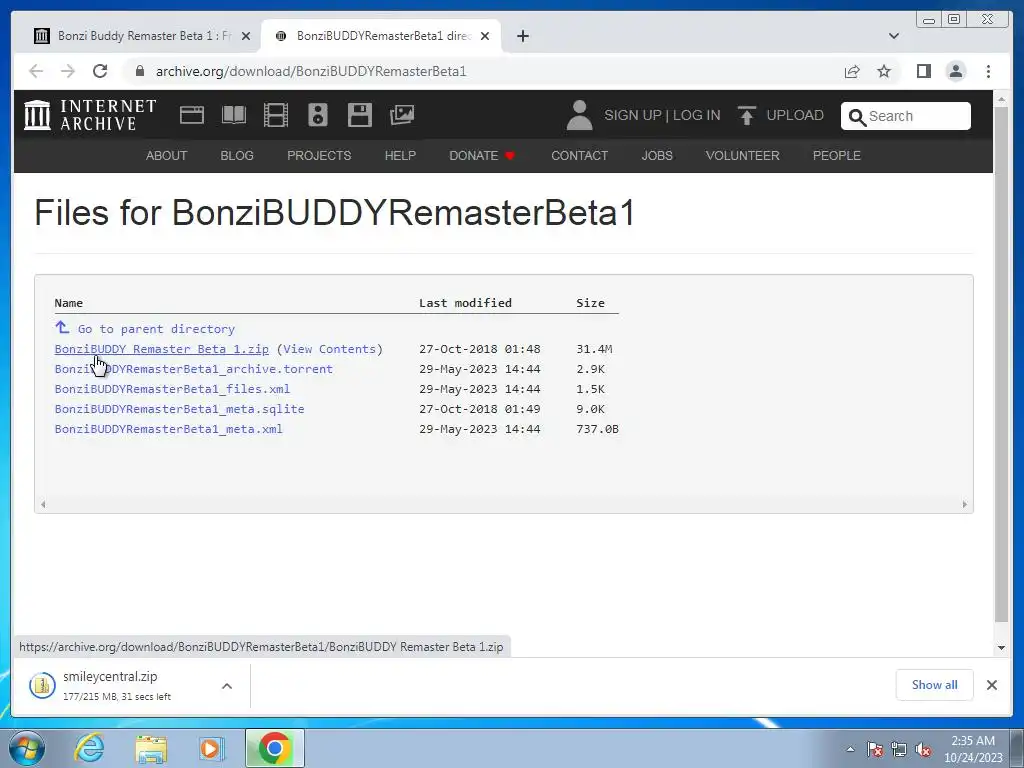Click the UPLOAD link
The height and width of the screenshot is (768, 1024).
coord(795,115)
